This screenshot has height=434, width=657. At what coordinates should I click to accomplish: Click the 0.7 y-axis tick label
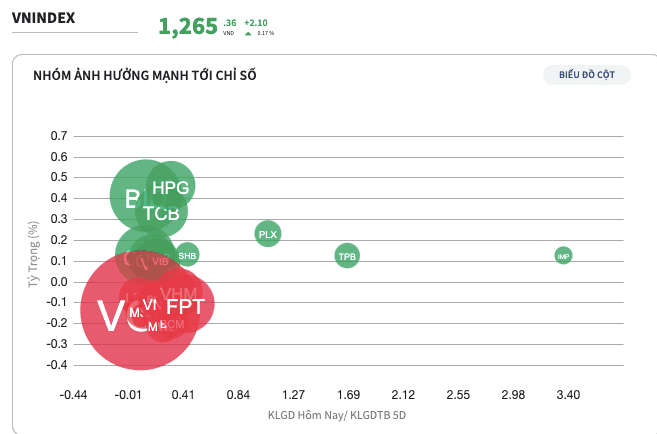58,136
